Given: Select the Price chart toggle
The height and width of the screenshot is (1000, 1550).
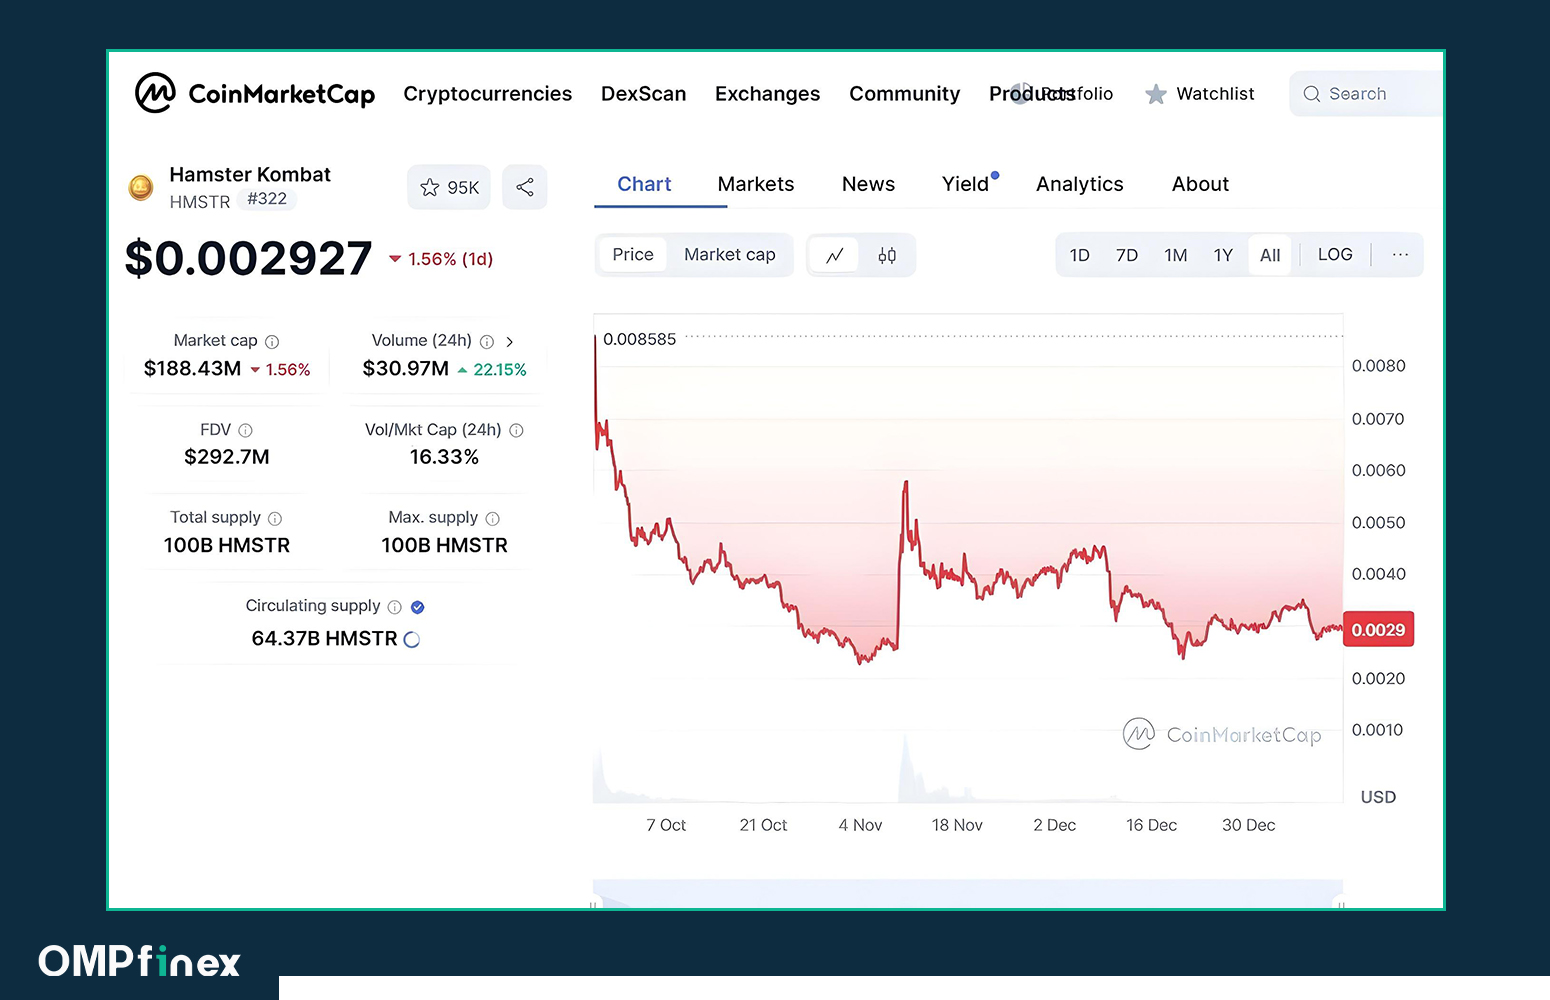Looking at the screenshot, I should click(633, 255).
